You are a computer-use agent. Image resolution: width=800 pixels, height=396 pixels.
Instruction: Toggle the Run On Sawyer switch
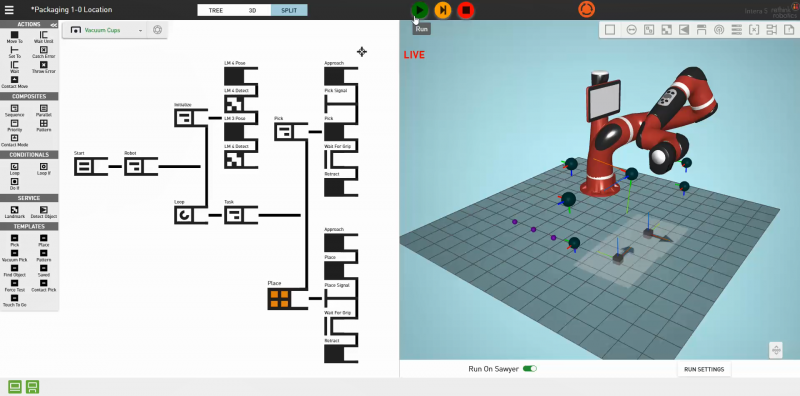click(x=530, y=368)
